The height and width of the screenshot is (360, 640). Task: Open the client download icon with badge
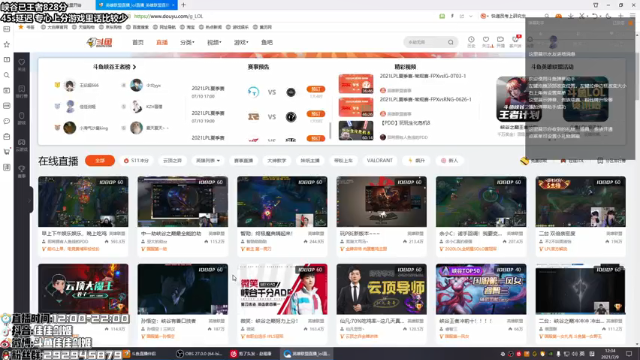tap(515, 41)
